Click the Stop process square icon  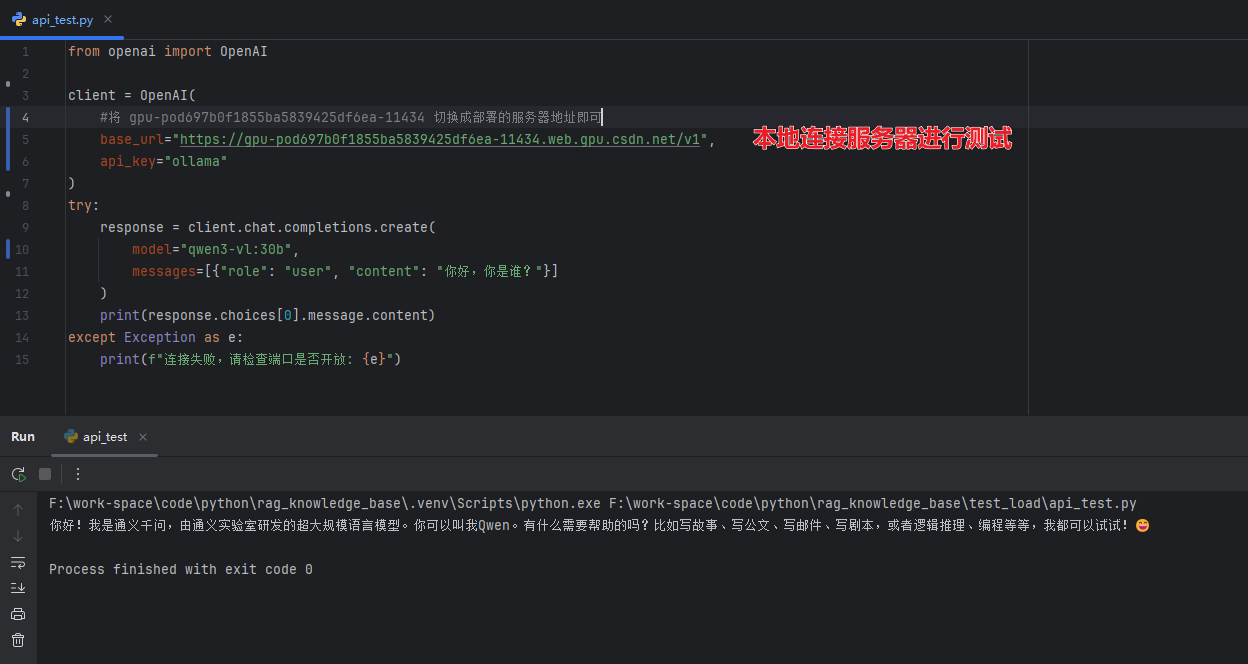(45, 474)
